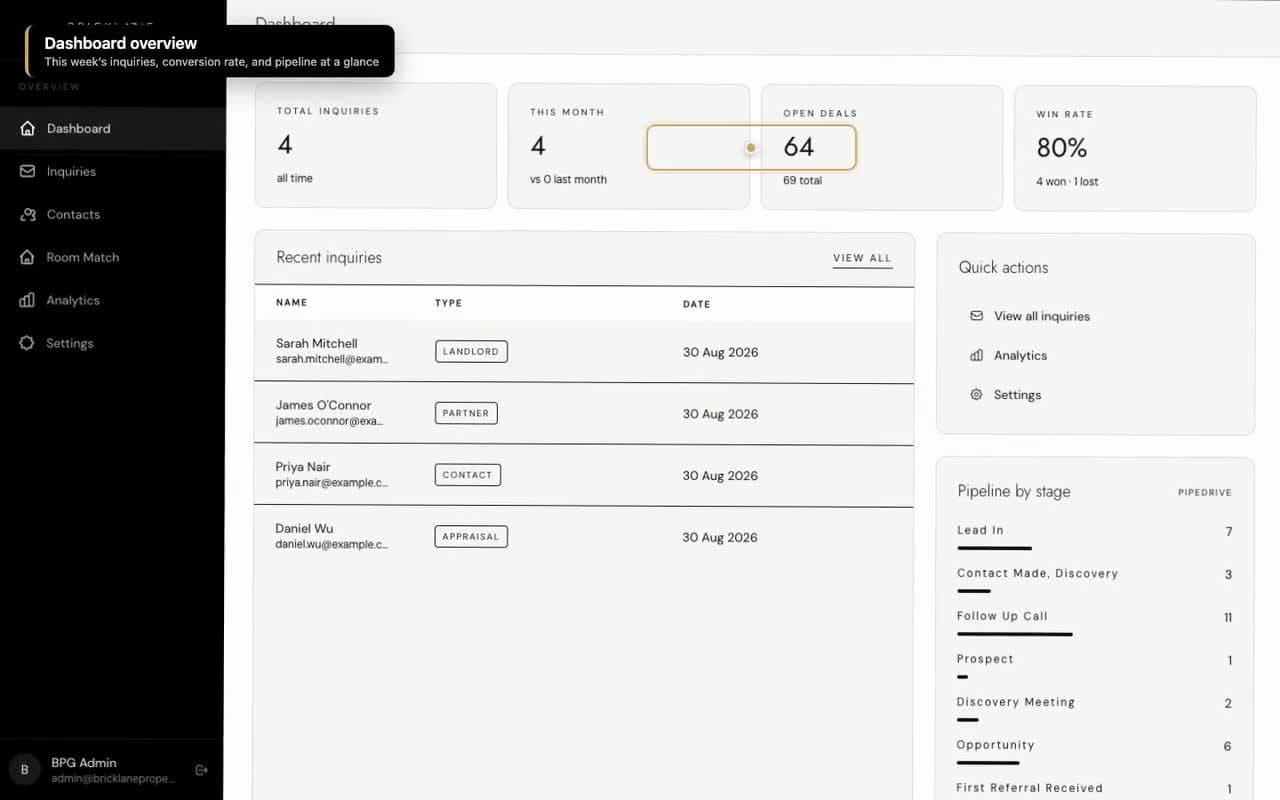Viewport: 1280px width, 800px height.
Task: Click BPG Admin account name
Action: click(84, 762)
